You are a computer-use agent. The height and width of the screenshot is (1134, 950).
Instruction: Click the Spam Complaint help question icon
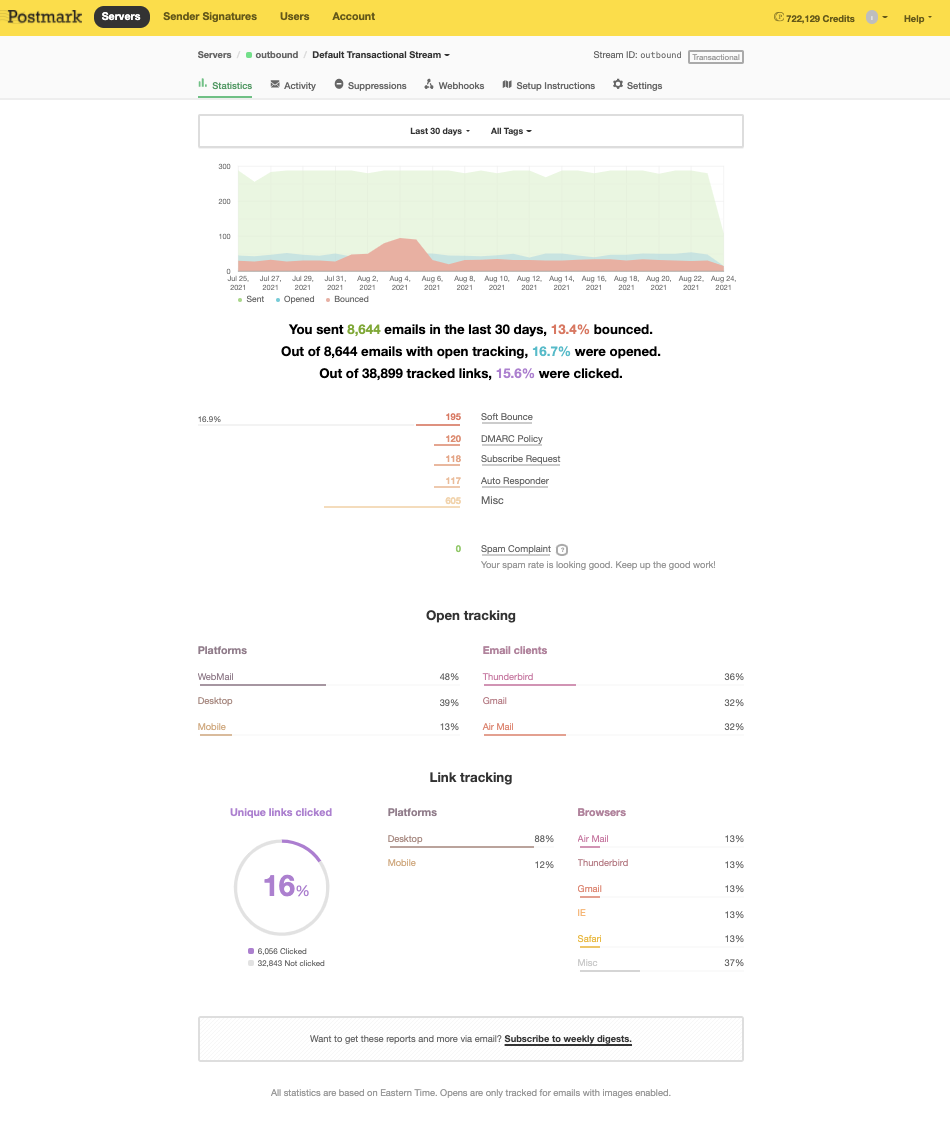[562, 550]
